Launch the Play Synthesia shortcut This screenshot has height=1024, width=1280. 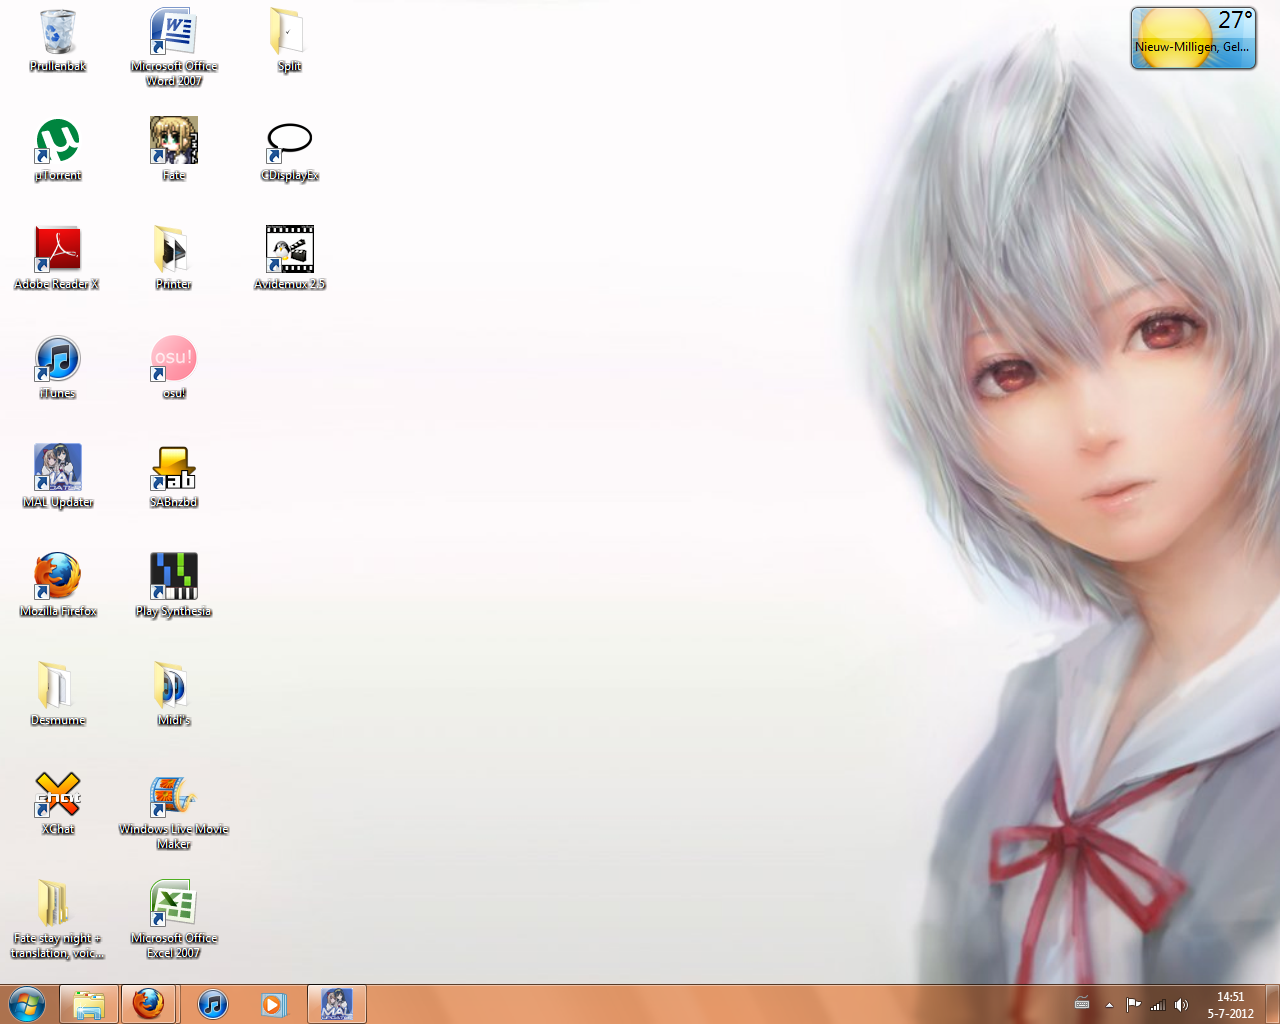click(x=174, y=586)
